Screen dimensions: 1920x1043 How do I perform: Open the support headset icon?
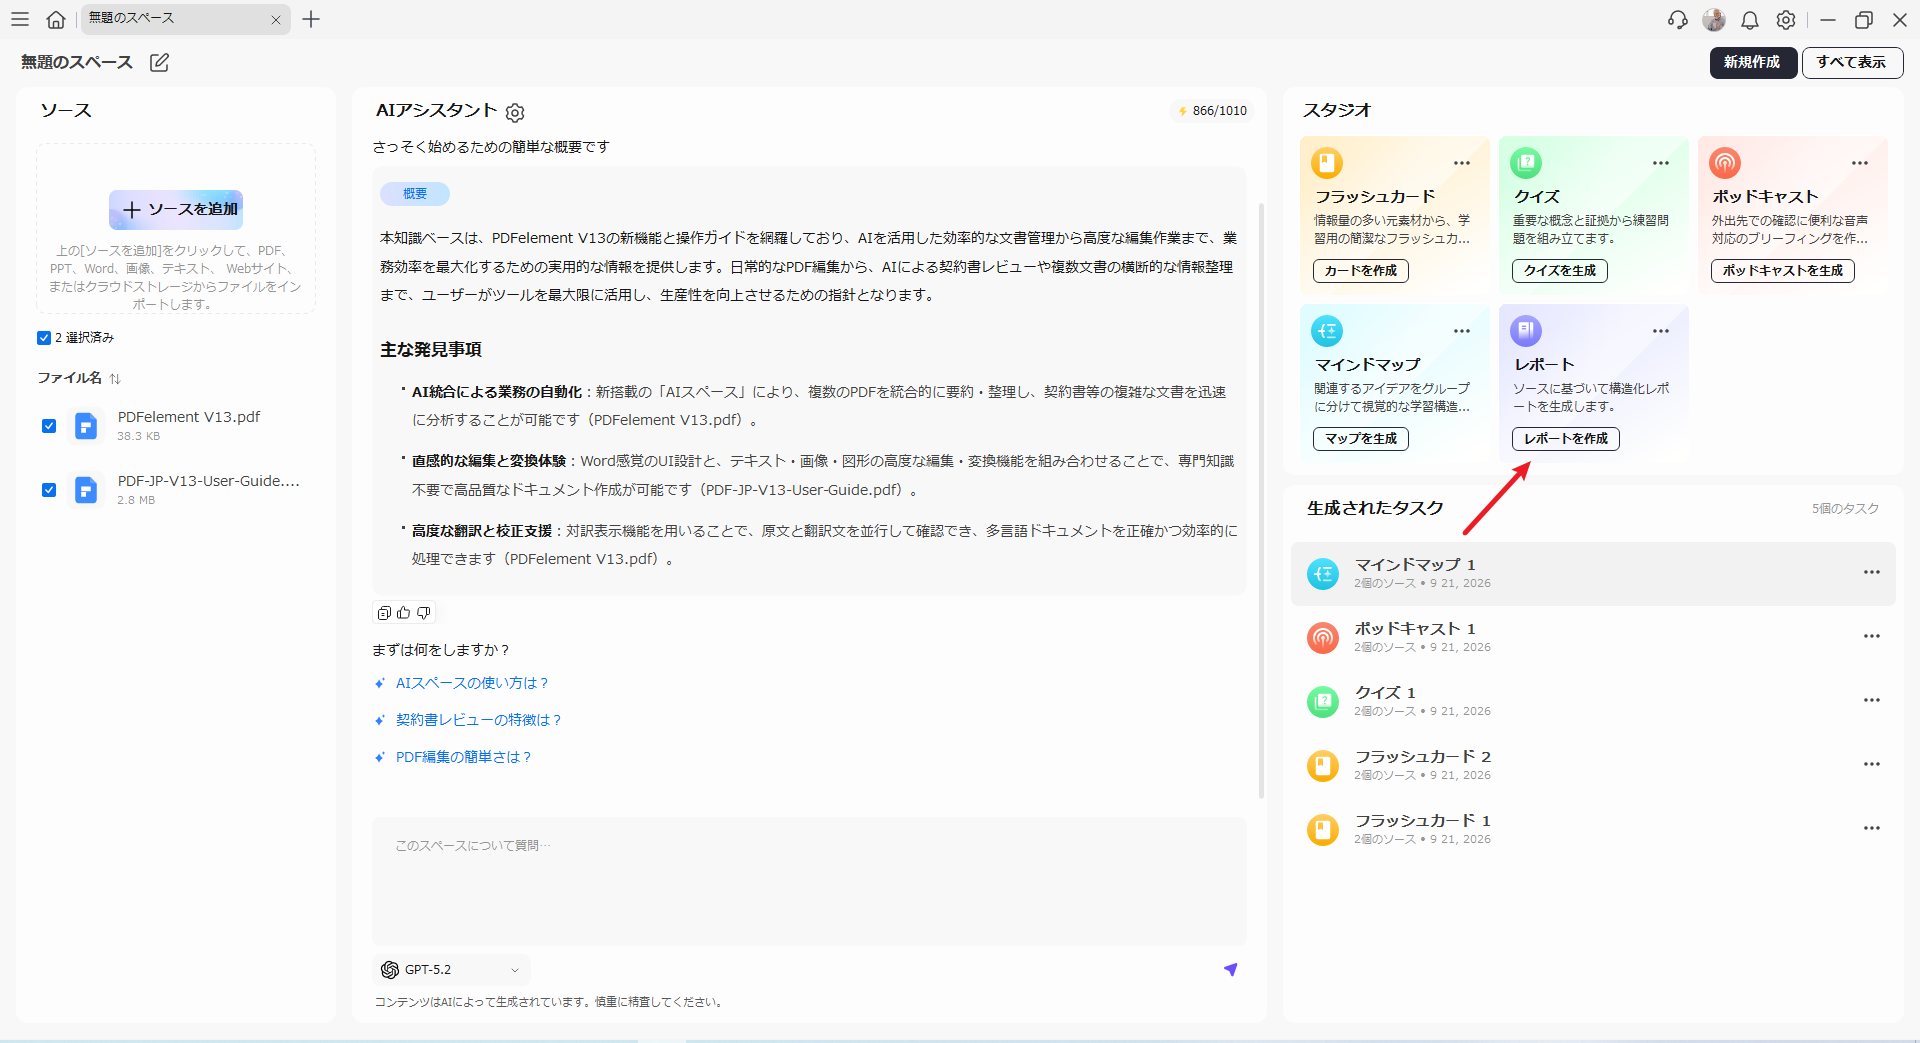pyautogui.click(x=1678, y=20)
